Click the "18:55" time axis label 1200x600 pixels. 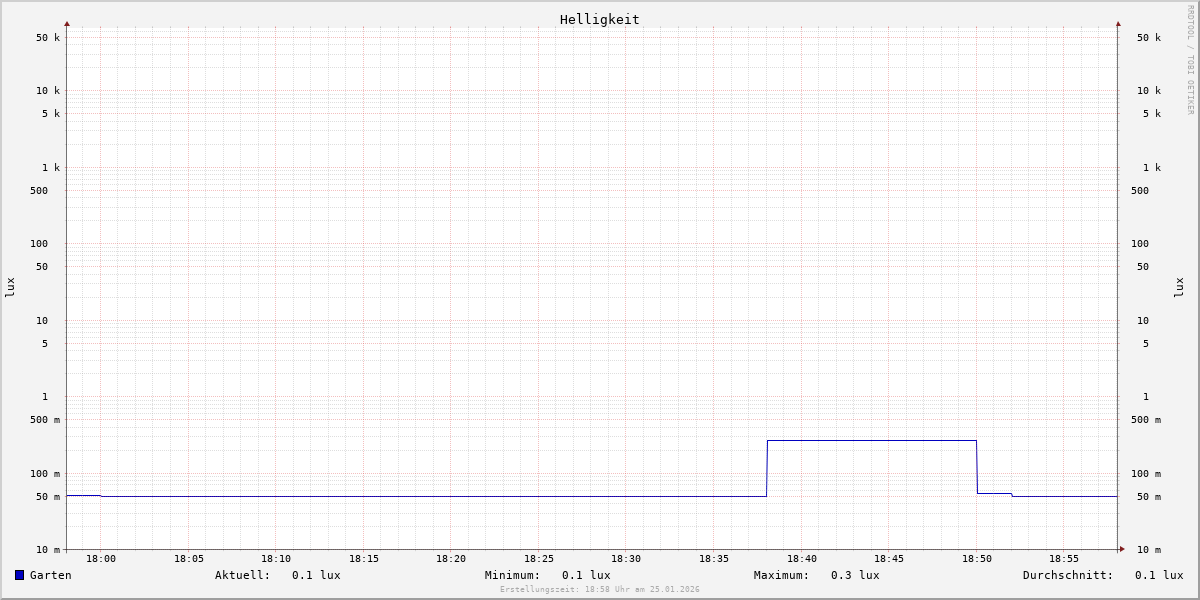[x=1064, y=559]
